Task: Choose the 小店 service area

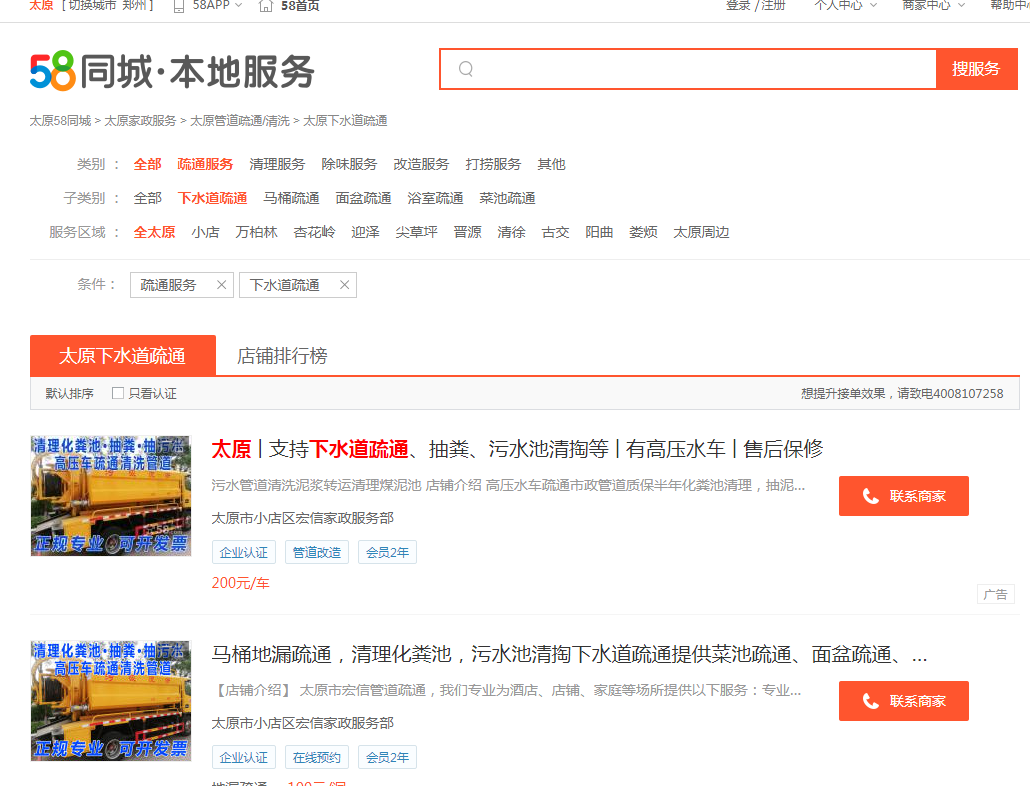Action: 206,232
